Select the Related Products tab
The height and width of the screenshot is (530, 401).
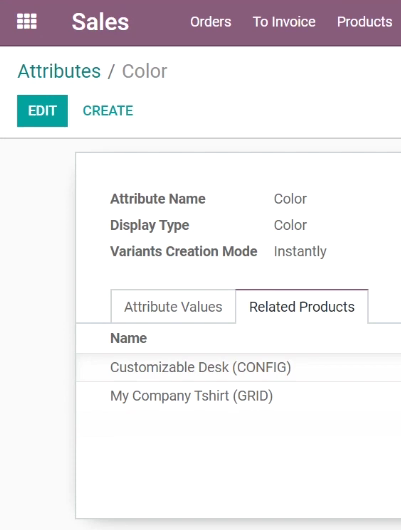302,307
